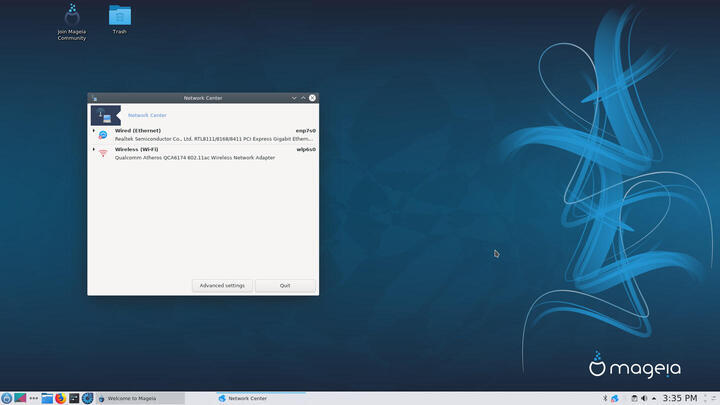Launch the file manager from the taskbar

pyautogui.click(x=47, y=398)
